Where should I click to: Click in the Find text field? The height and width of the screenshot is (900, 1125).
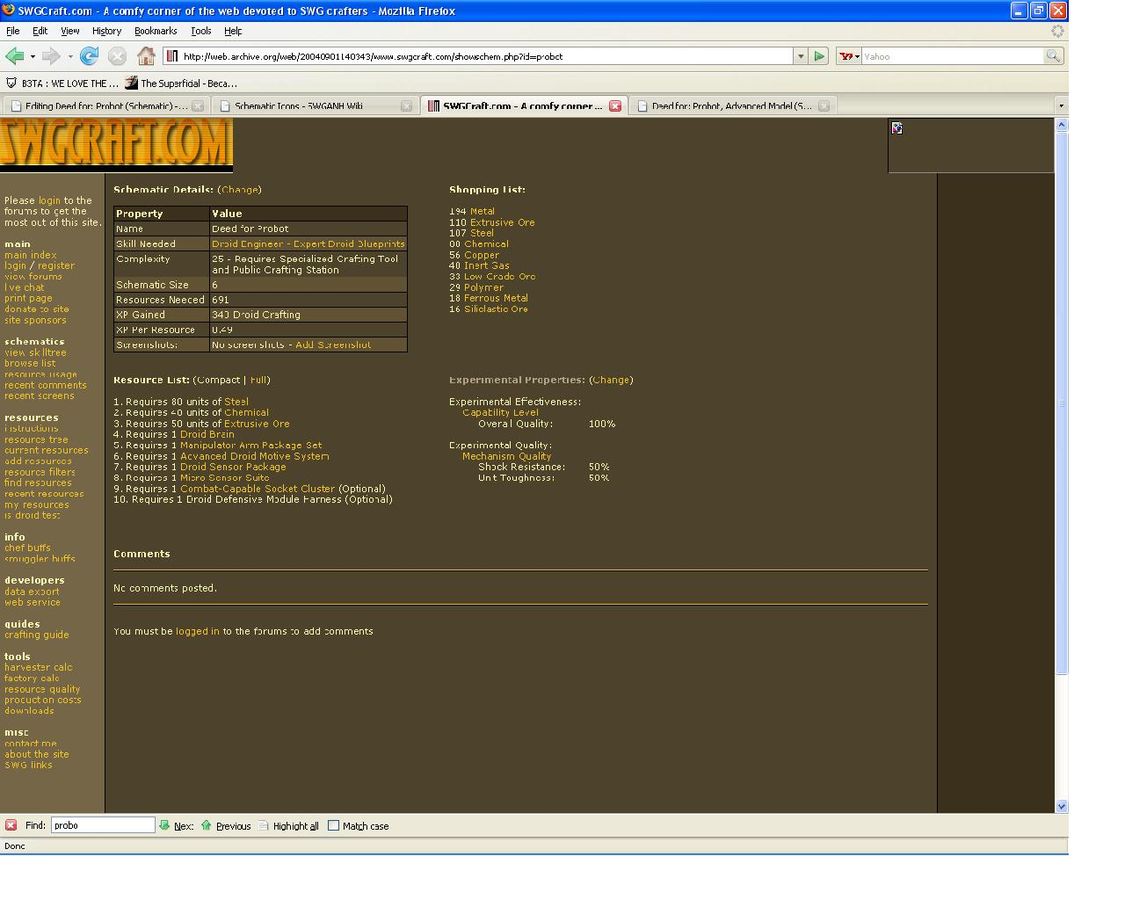coord(102,825)
